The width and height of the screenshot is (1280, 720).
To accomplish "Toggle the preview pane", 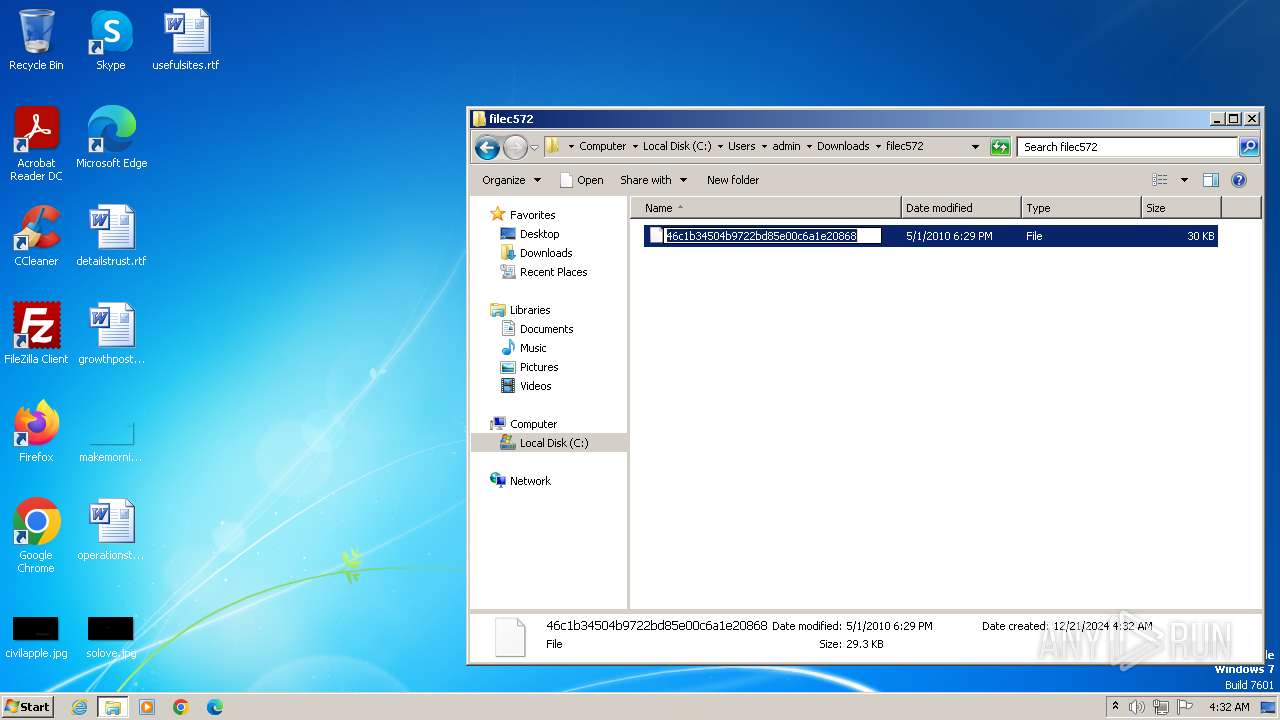I will point(1210,180).
